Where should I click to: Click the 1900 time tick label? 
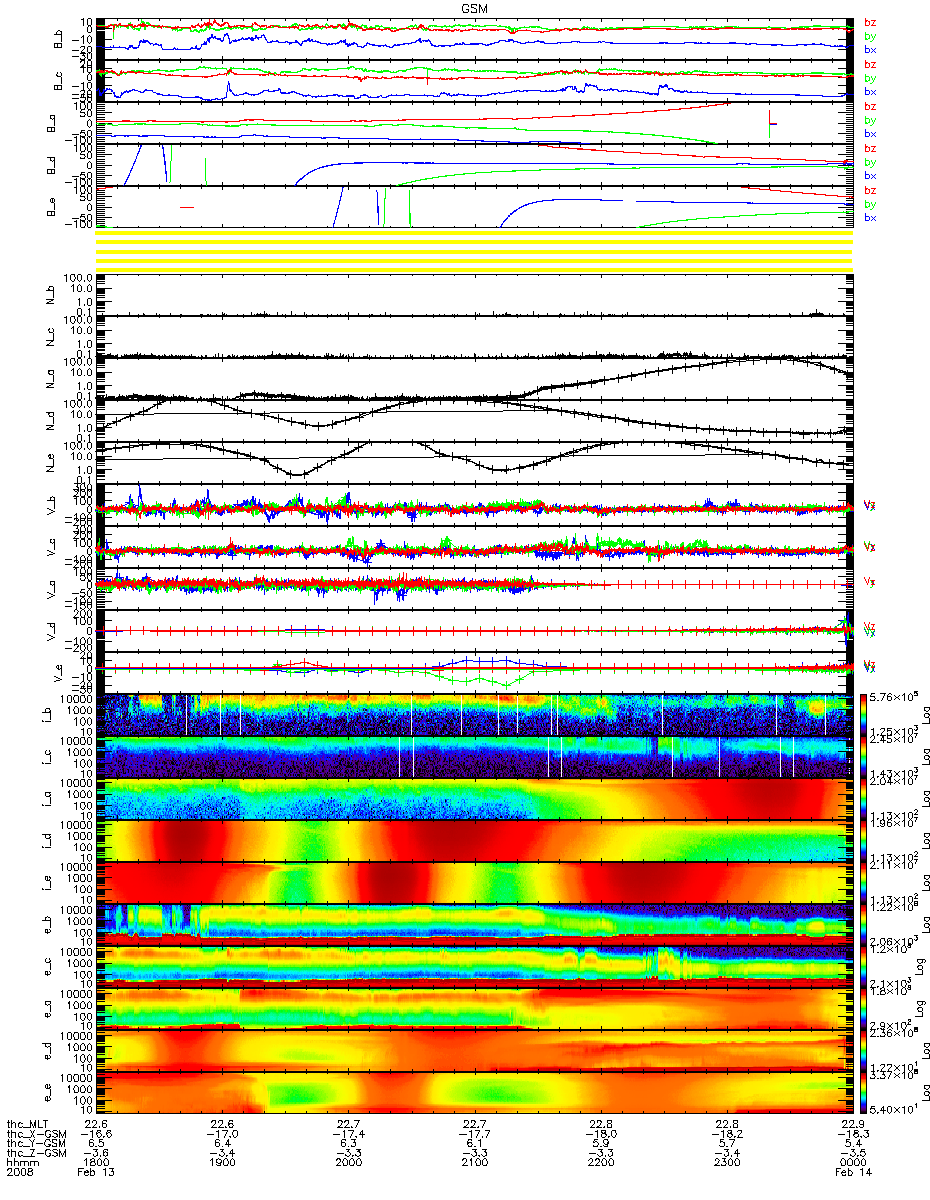point(222,1164)
